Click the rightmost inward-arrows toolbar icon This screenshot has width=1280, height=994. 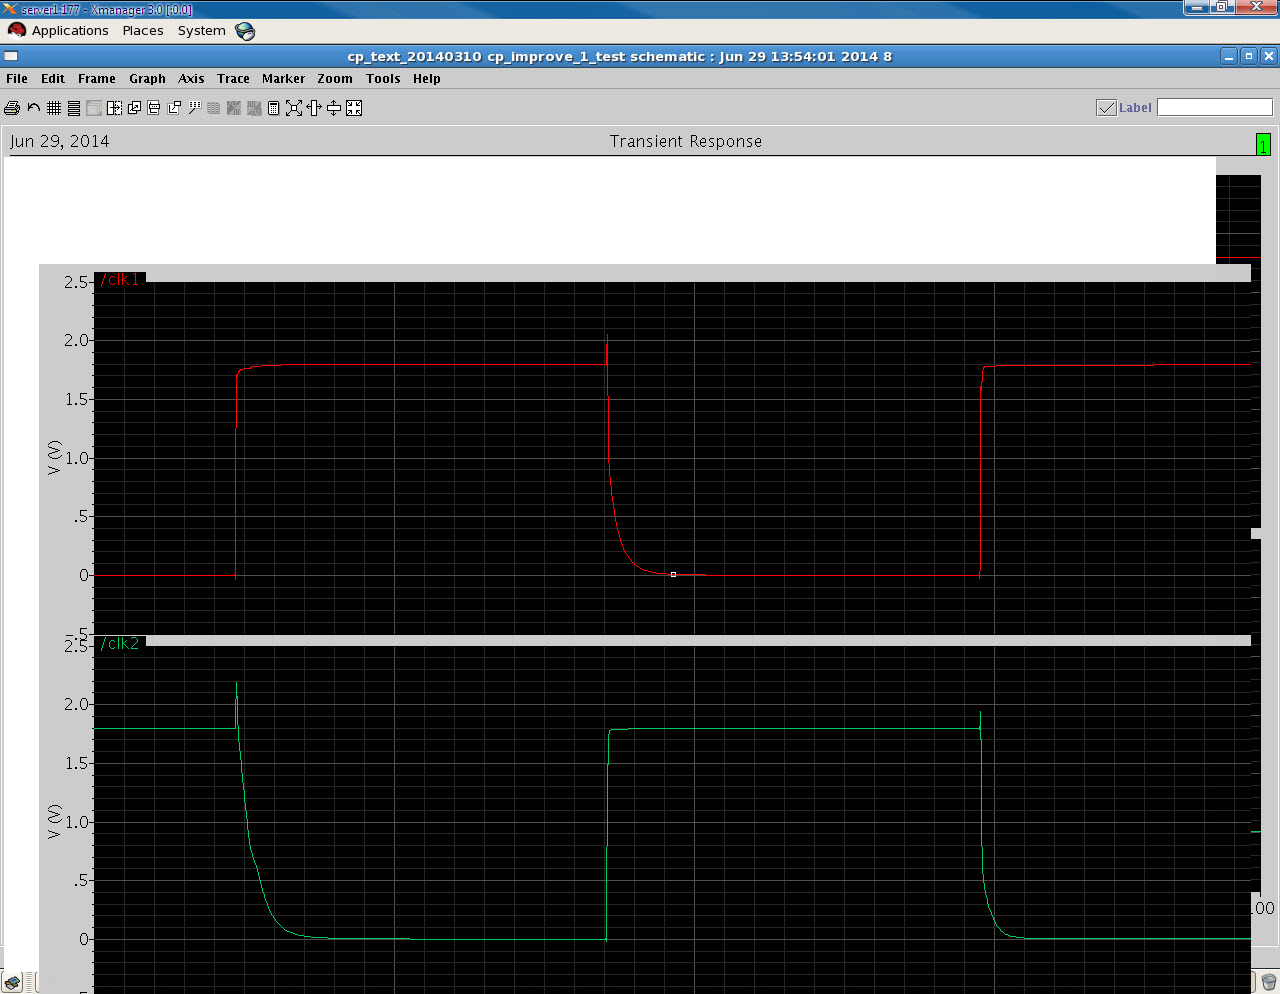(354, 108)
